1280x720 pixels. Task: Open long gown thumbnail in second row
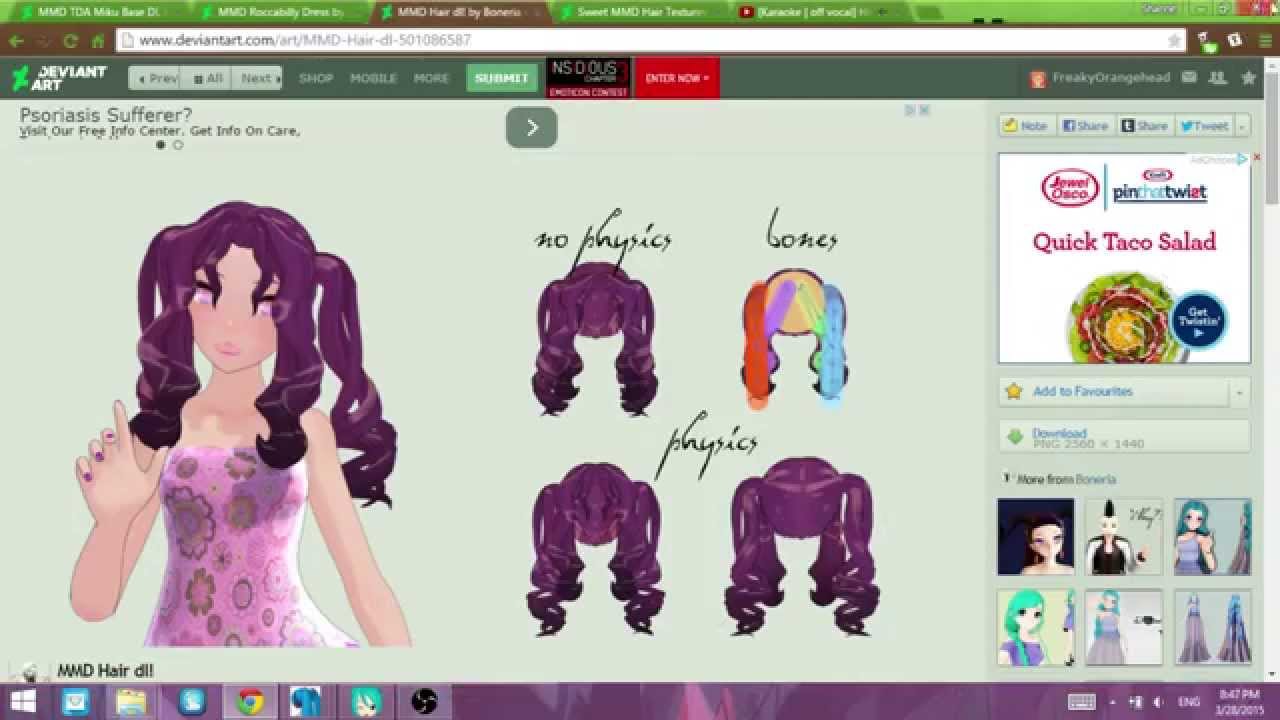(x=1212, y=627)
